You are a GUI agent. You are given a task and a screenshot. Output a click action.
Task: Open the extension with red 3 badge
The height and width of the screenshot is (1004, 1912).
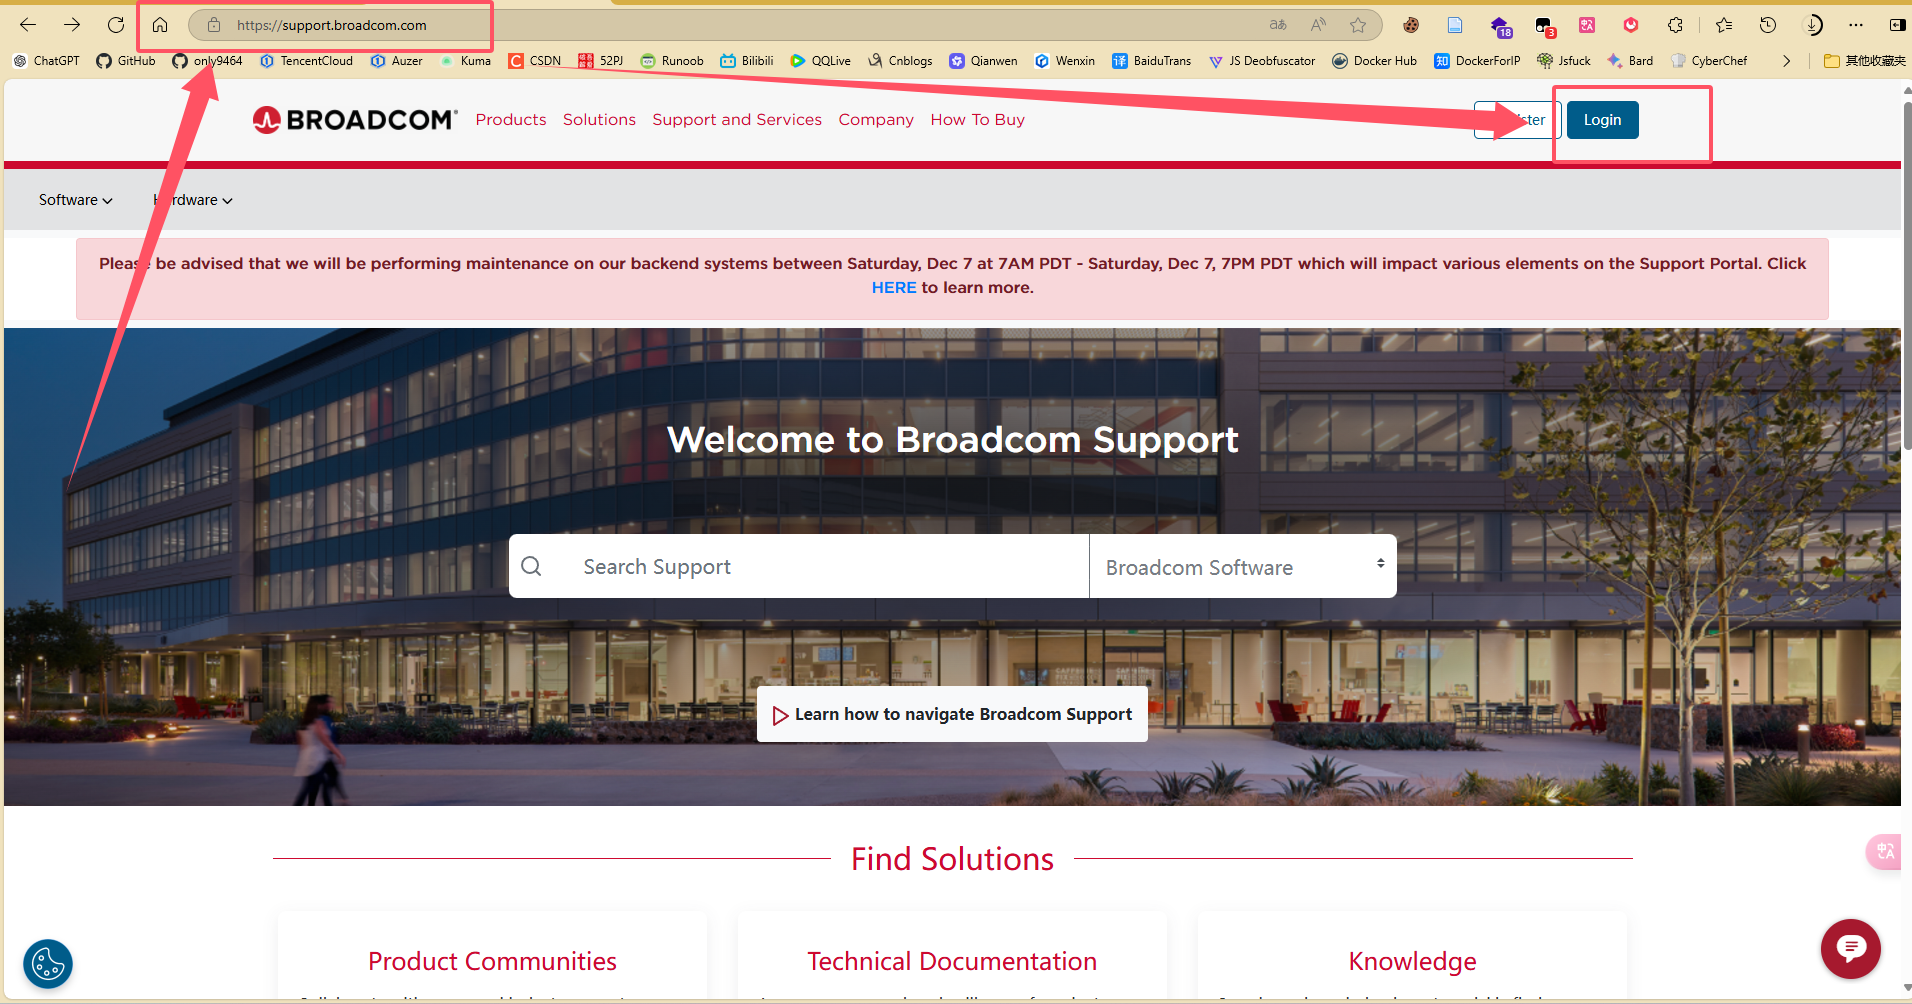click(x=1545, y=26)
